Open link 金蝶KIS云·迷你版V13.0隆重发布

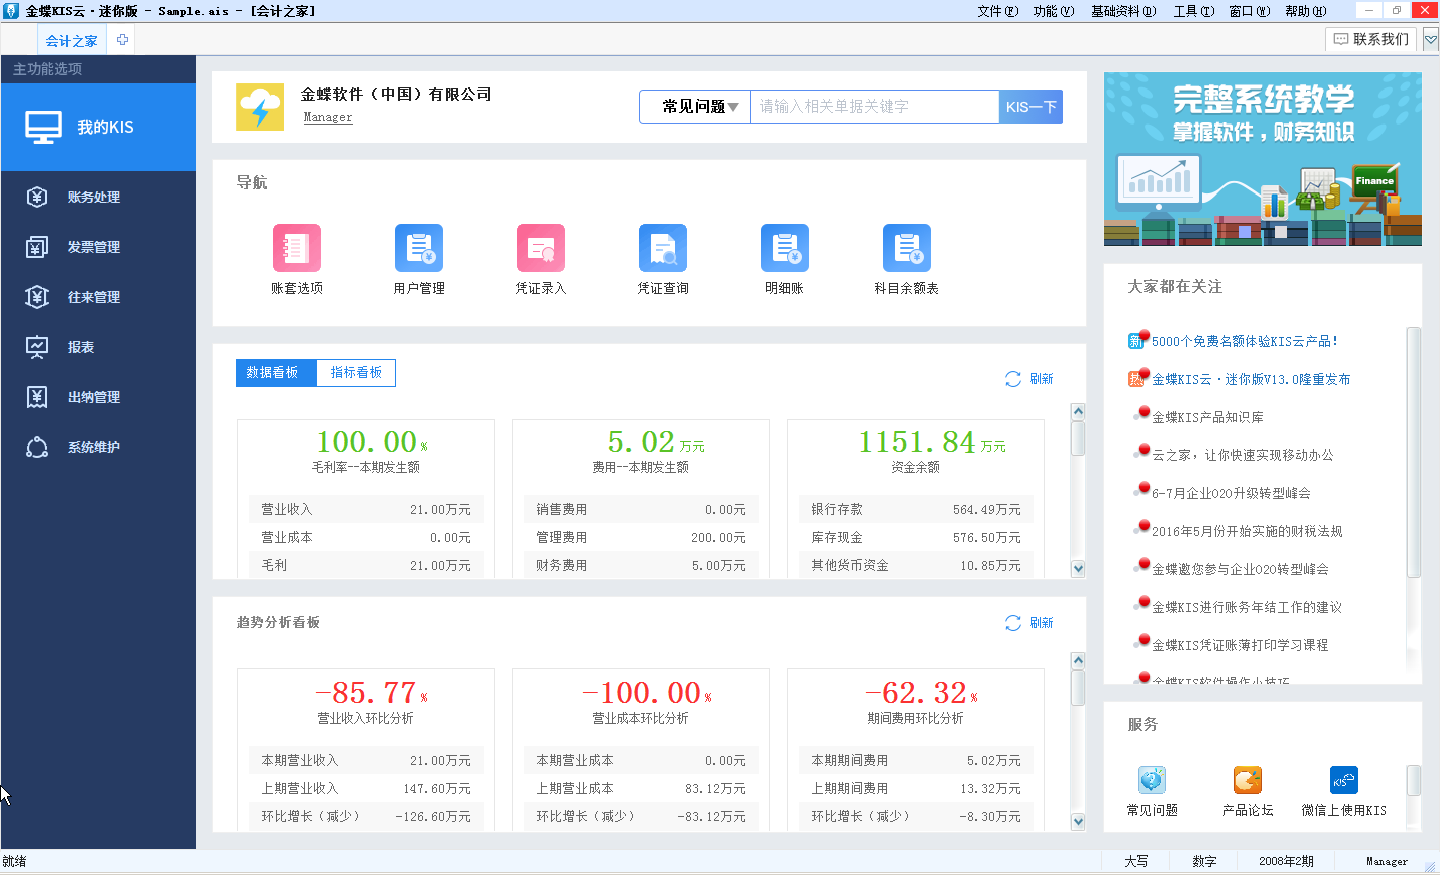click(1251, 379)
